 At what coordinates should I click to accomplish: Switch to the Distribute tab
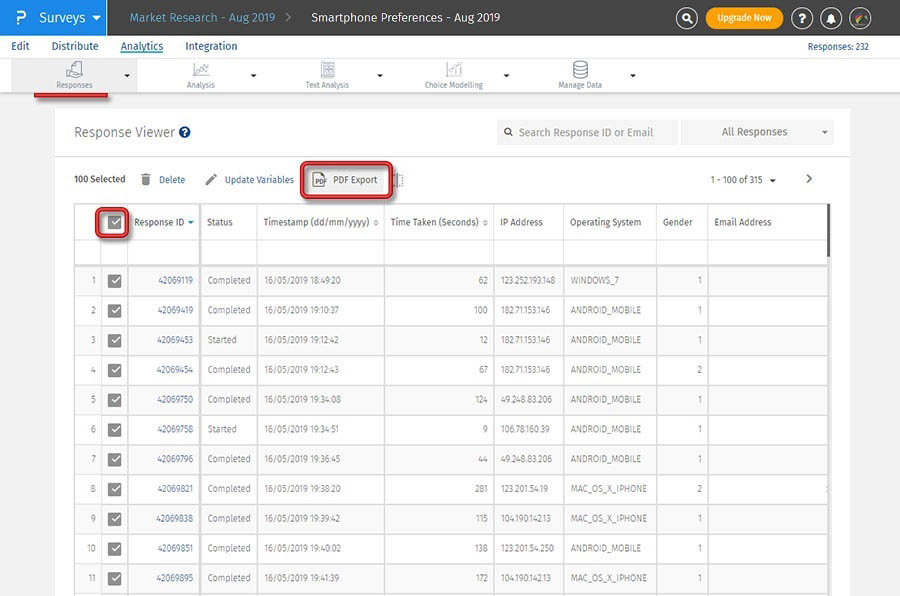(75, 46)
